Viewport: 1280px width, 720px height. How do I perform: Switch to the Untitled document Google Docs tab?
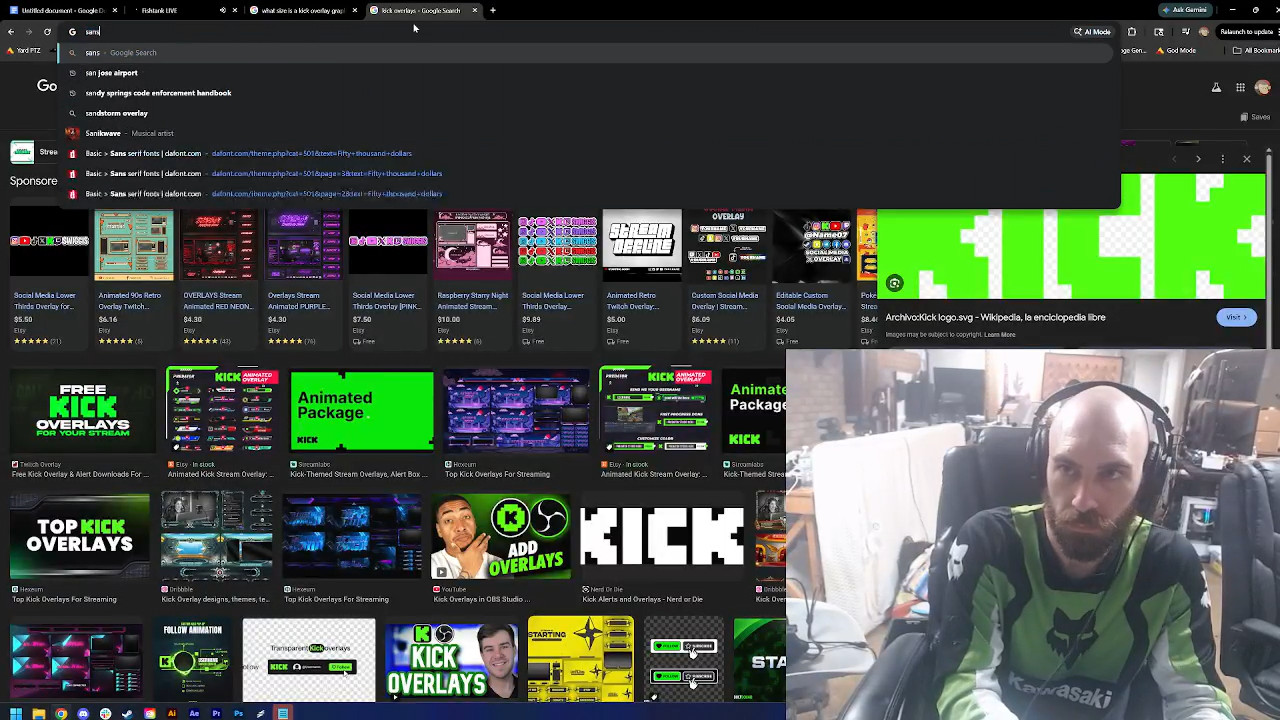pyautogui.click(x=61, y=10)
